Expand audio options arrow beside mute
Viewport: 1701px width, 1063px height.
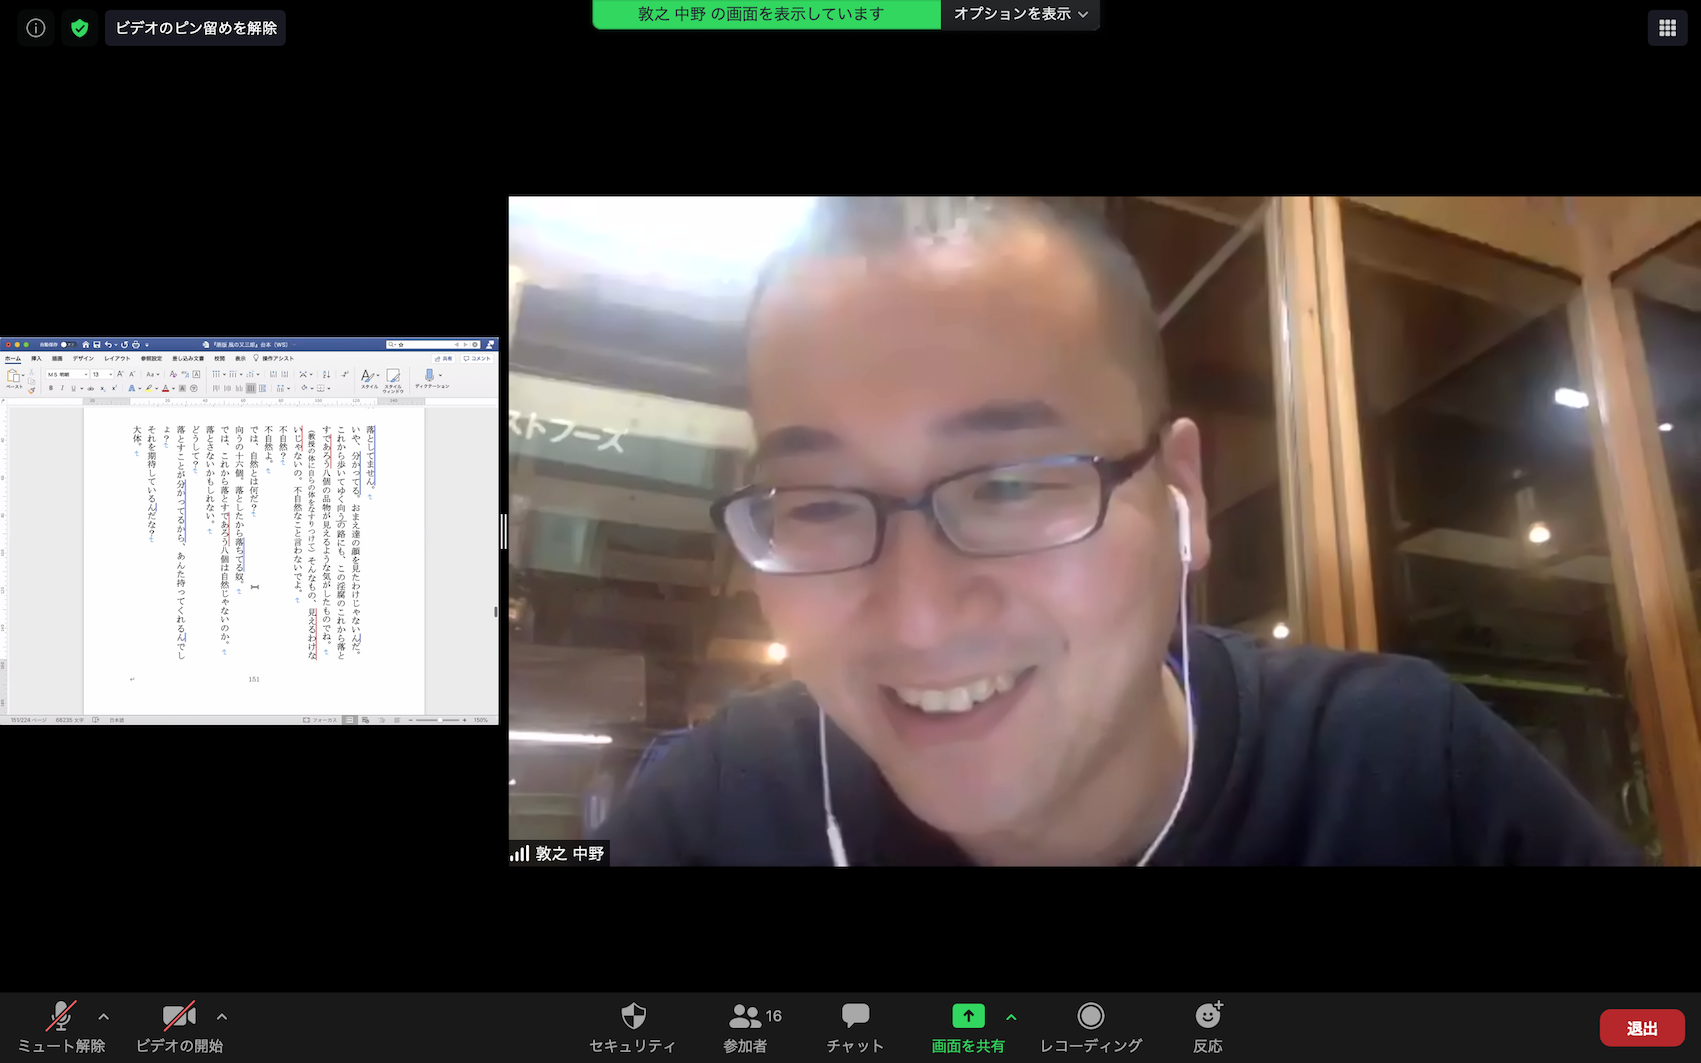104,1017
